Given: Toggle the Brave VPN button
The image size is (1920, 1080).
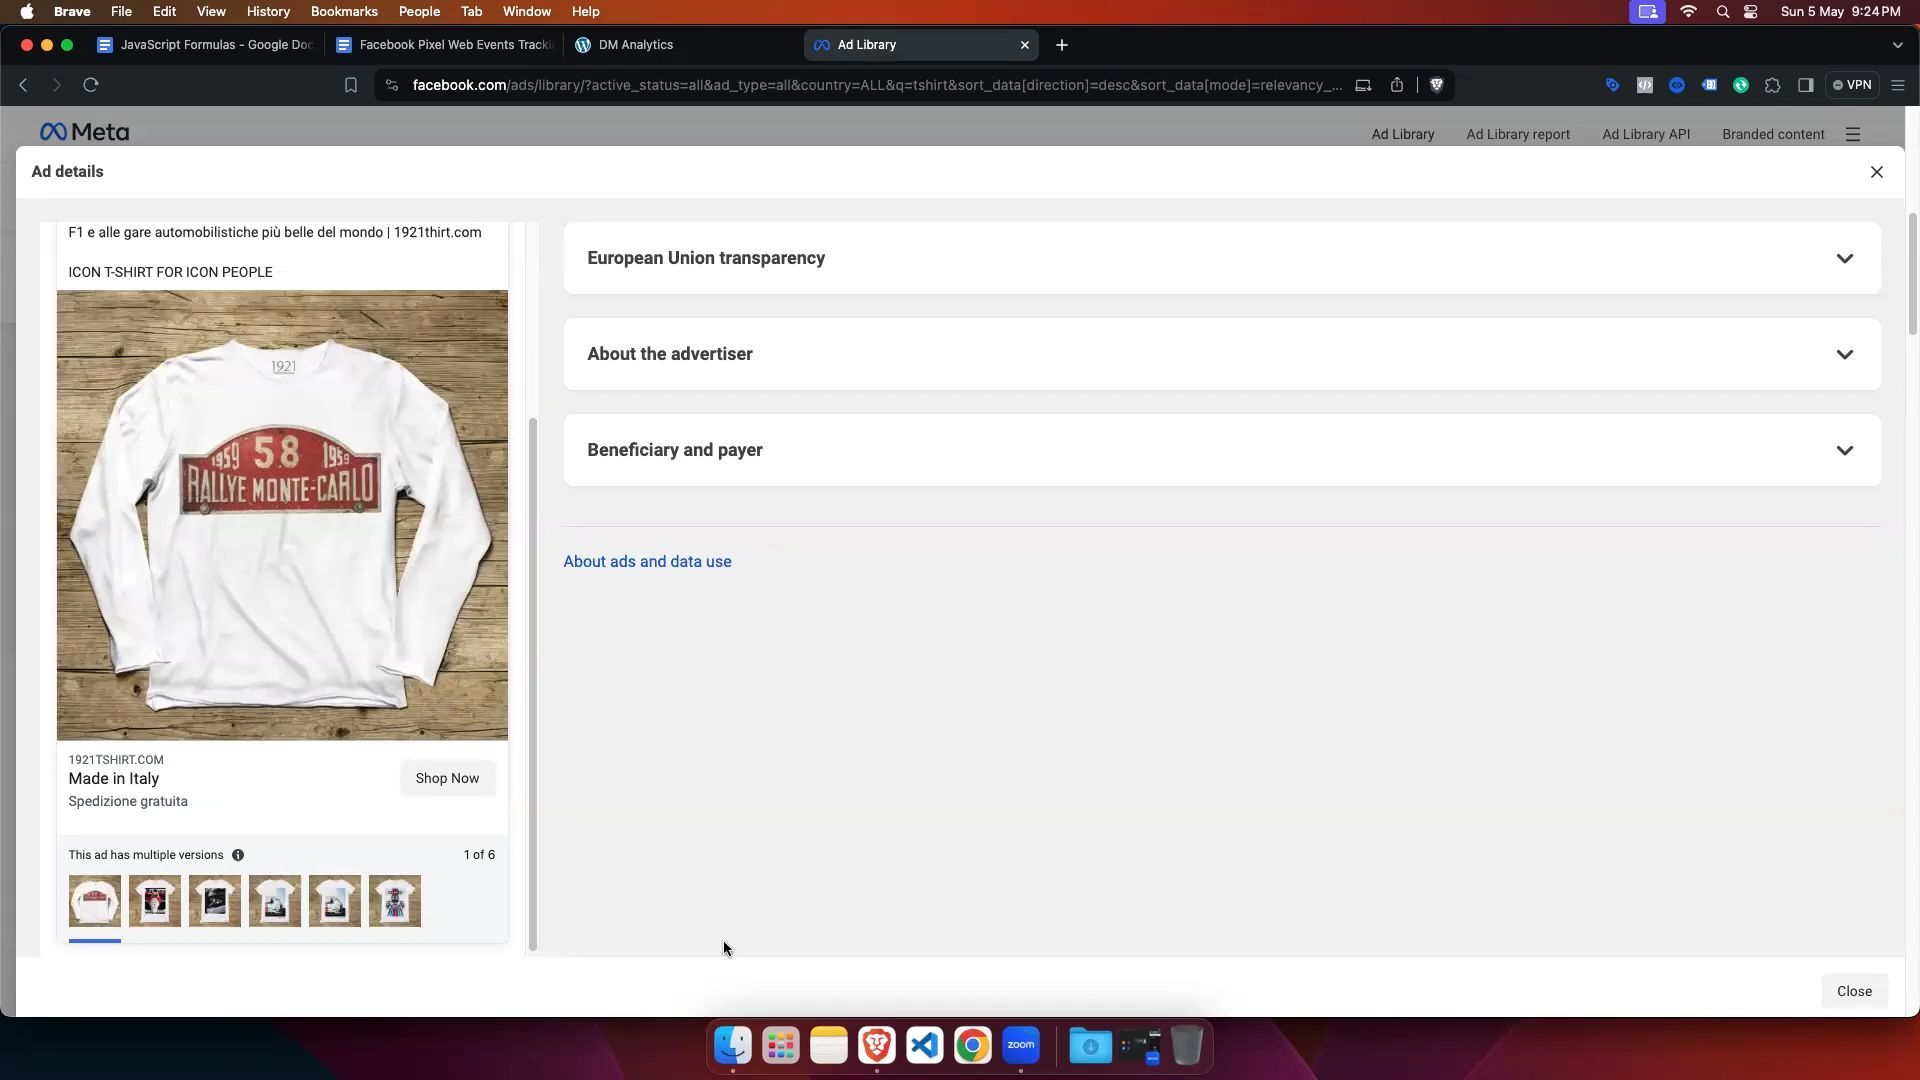Looking at the screenshot, I should [x=1852, y=85].
